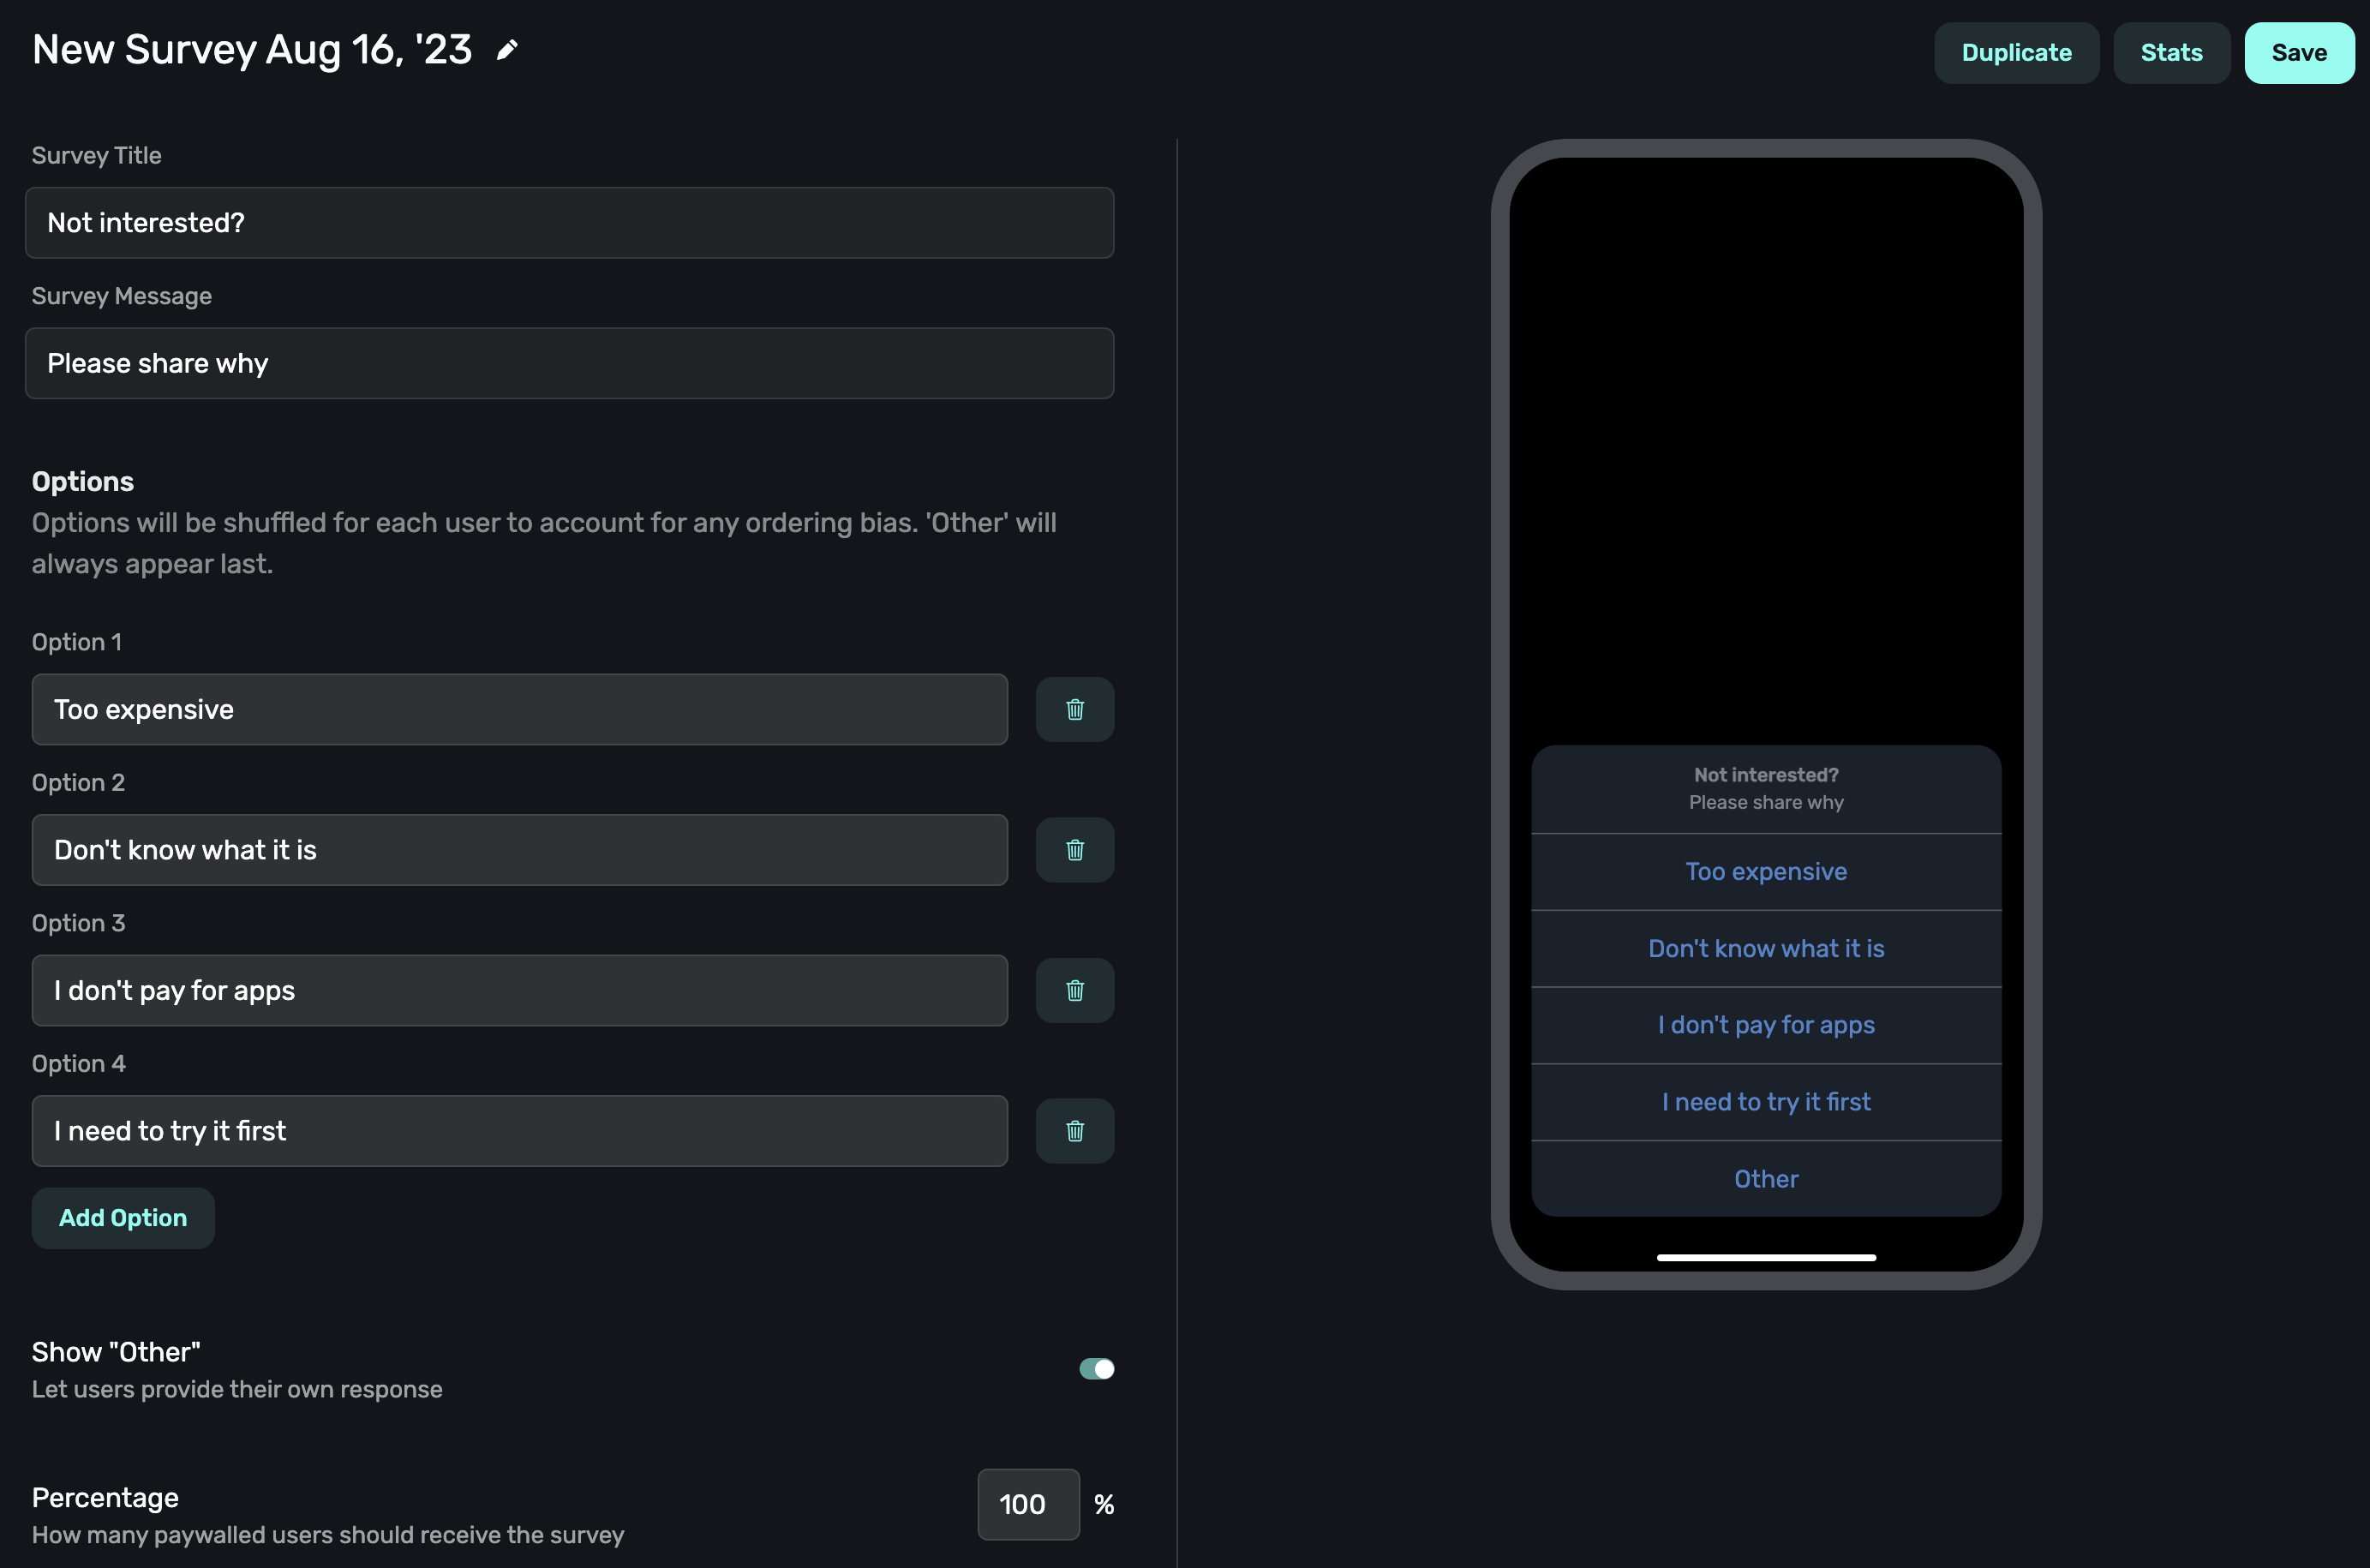Delete Option 1 with its trash icon
Image resolution: width=2370 pixels, height=1568 pixels.
click(1074, 709)
